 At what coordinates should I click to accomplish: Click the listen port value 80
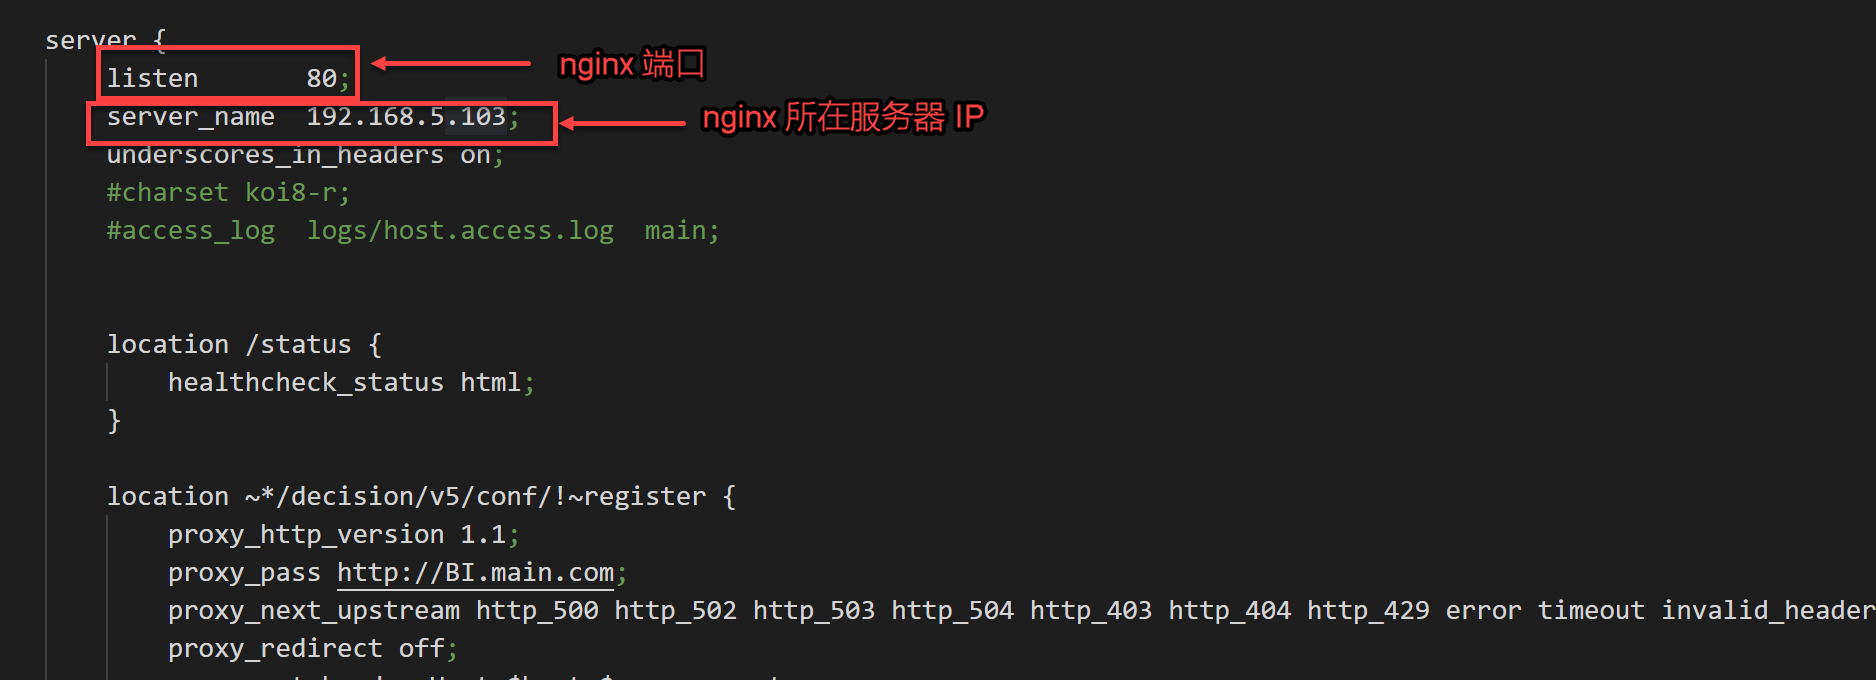pyautogui.click(x=321, y=79)
